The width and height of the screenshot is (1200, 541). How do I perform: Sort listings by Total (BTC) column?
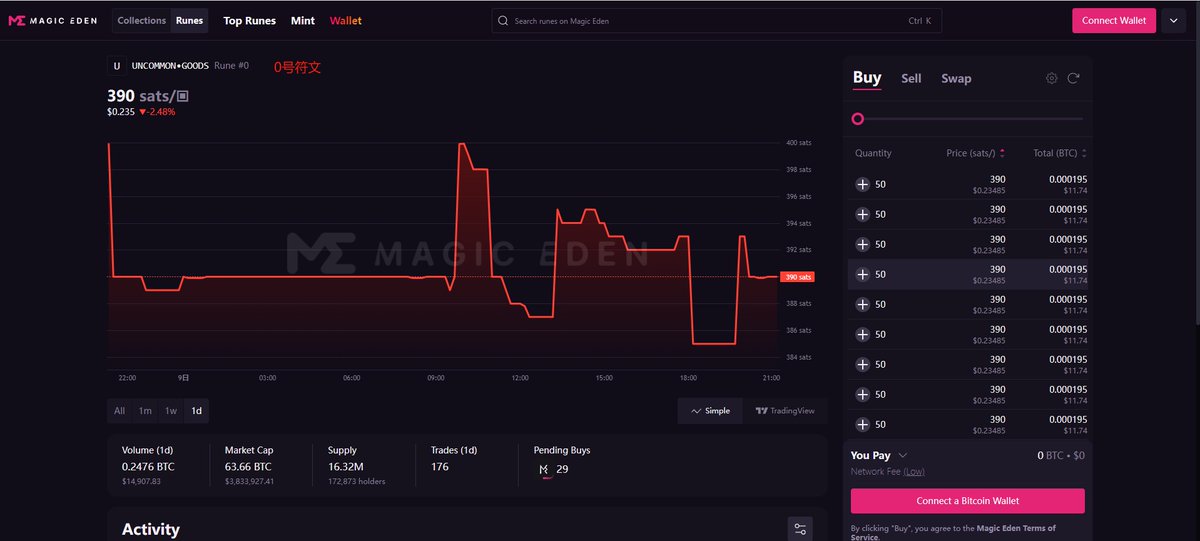1060,153
